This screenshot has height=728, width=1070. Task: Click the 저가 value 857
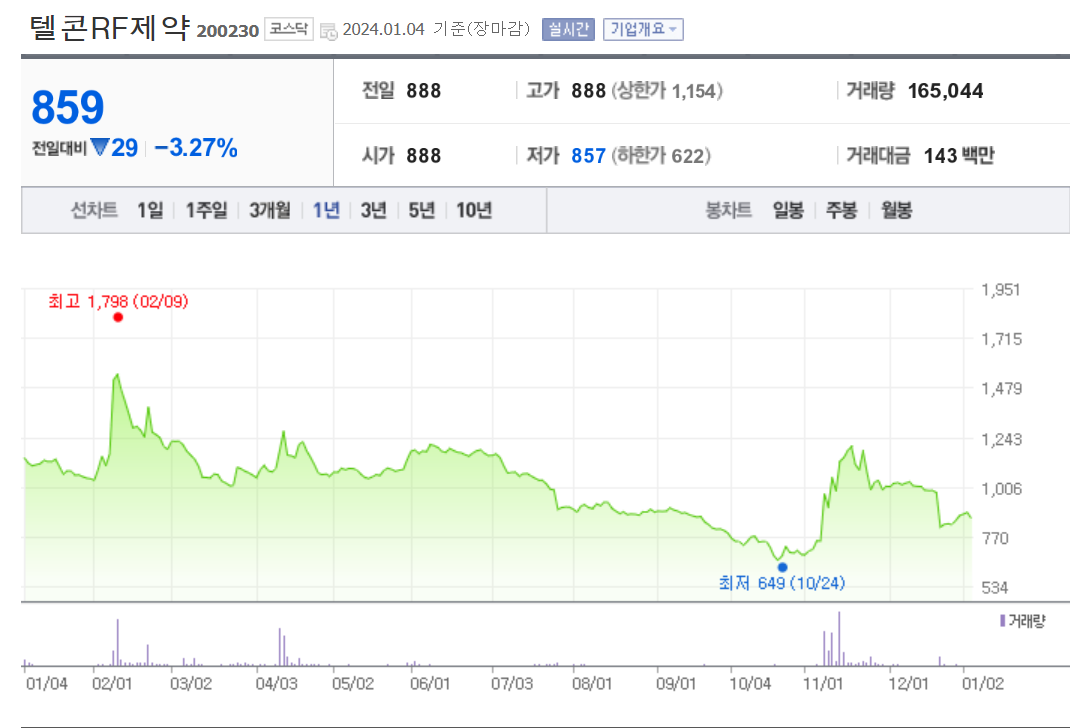click(x=588, y=156)
